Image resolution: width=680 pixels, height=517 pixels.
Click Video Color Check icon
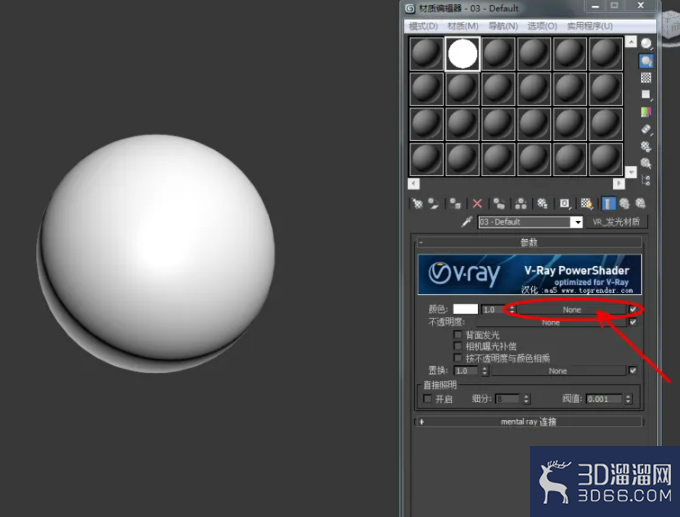646,112
